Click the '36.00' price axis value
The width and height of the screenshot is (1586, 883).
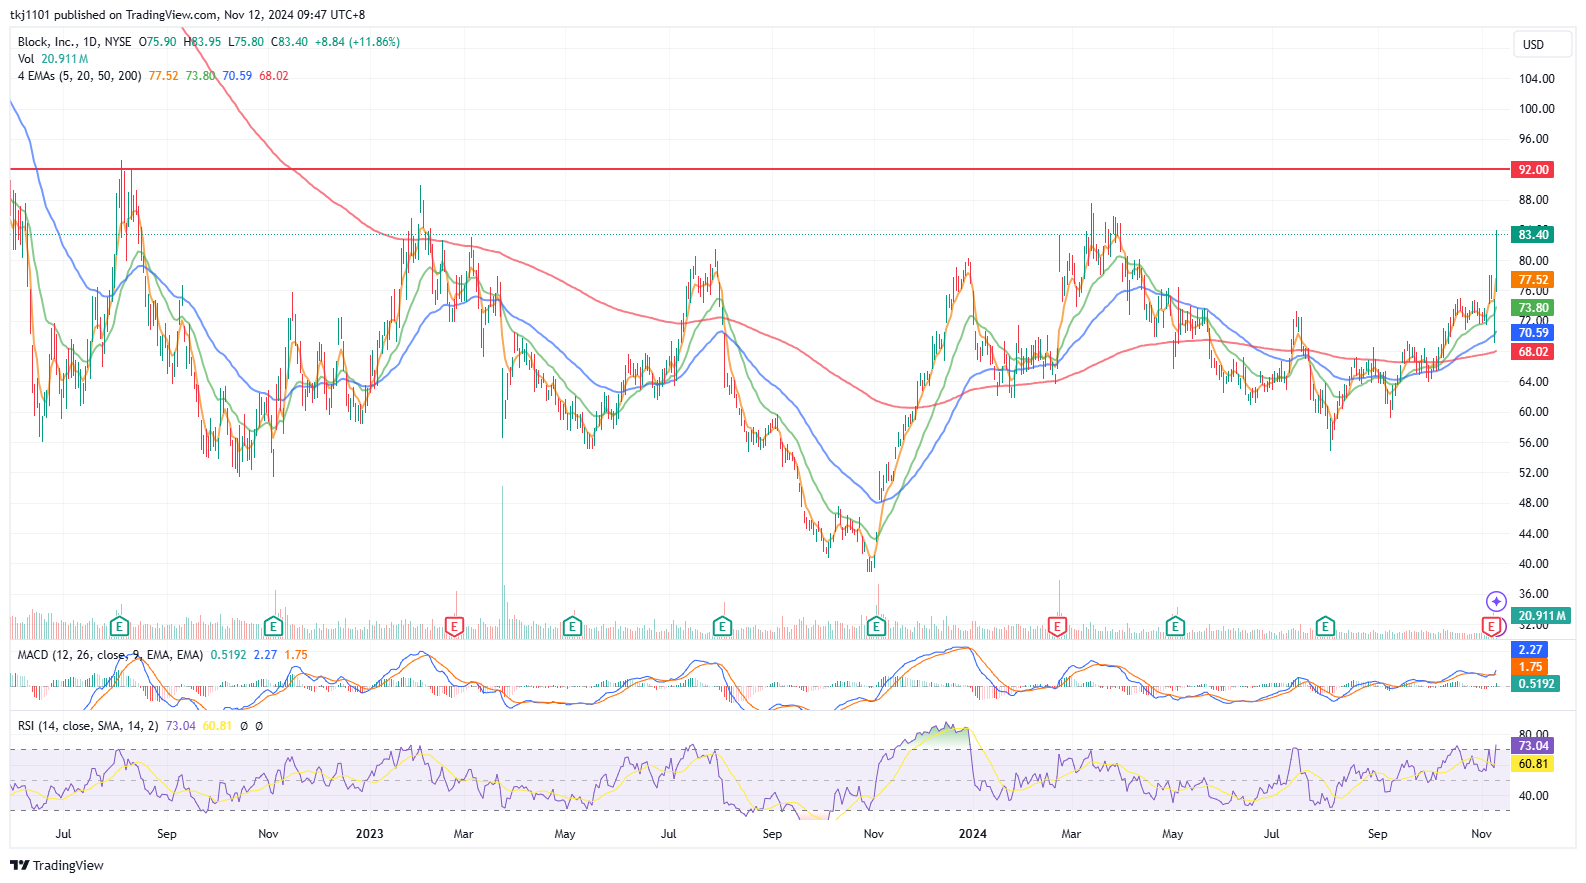pyautogui.click(x=1533, y=594)
